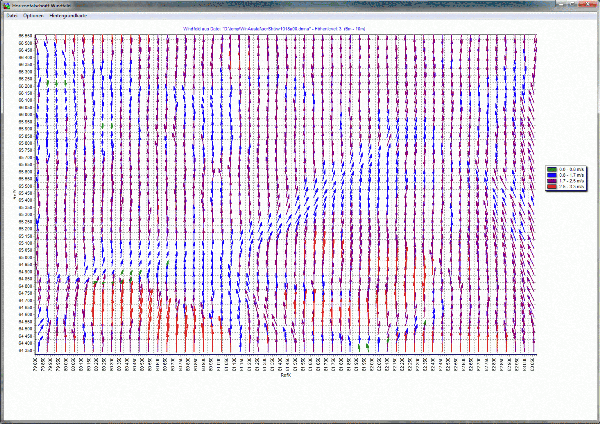Select the purple legend color swatch
The image size is (600, 424).
click(550, 180)
